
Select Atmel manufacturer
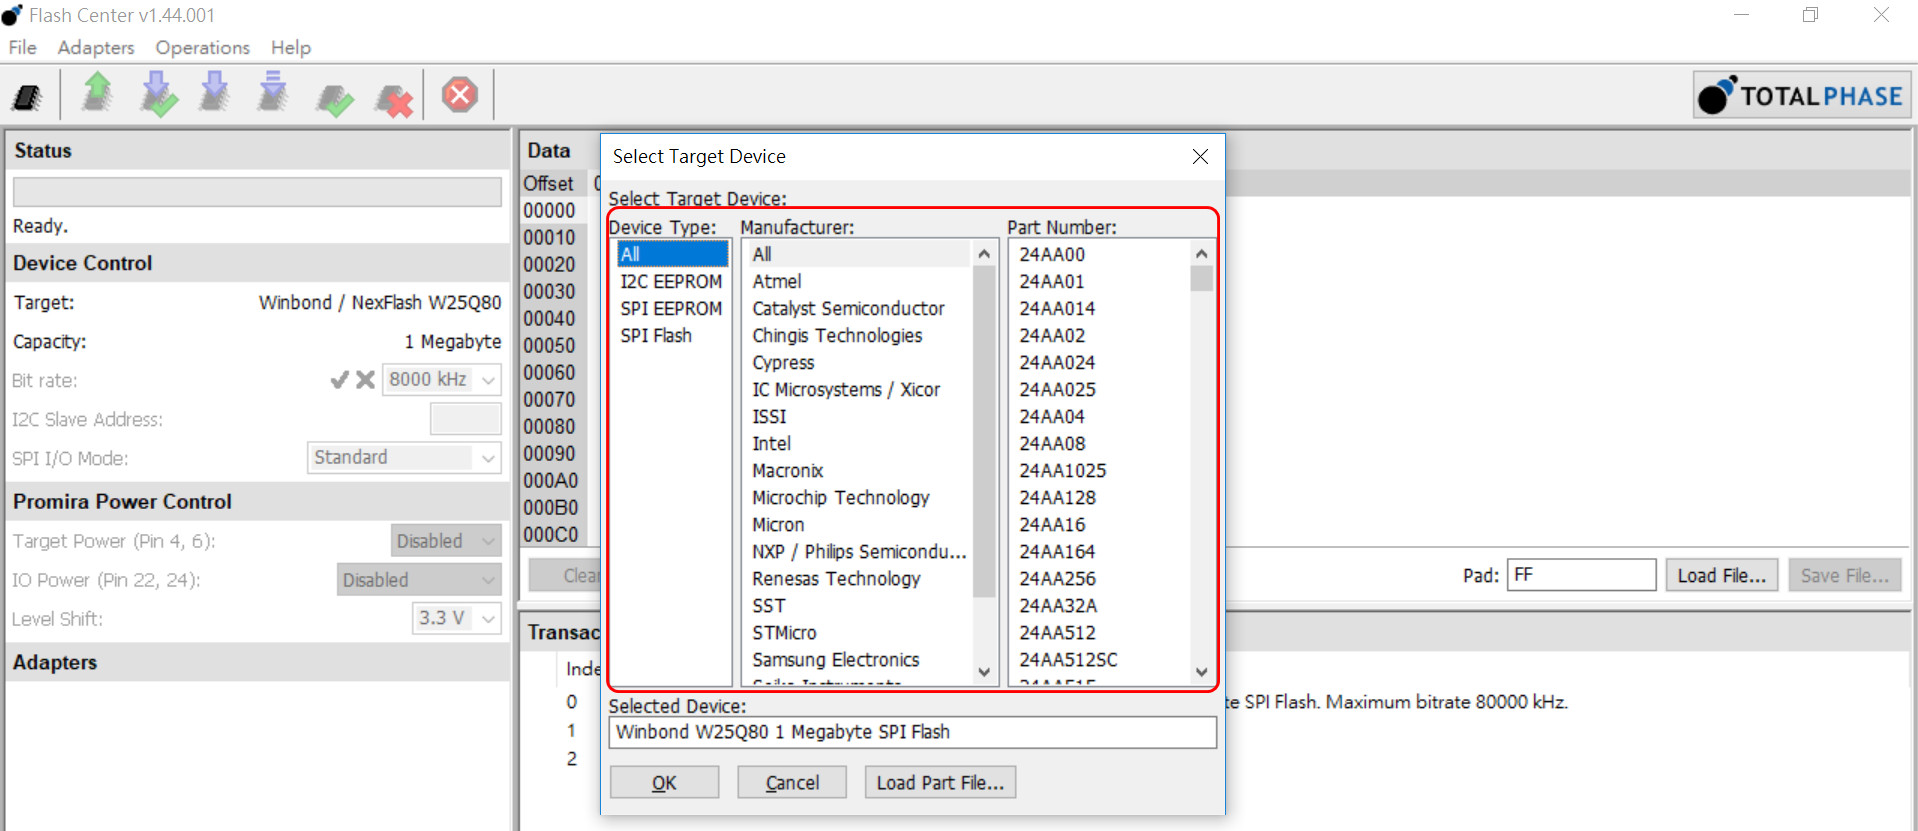777,281
